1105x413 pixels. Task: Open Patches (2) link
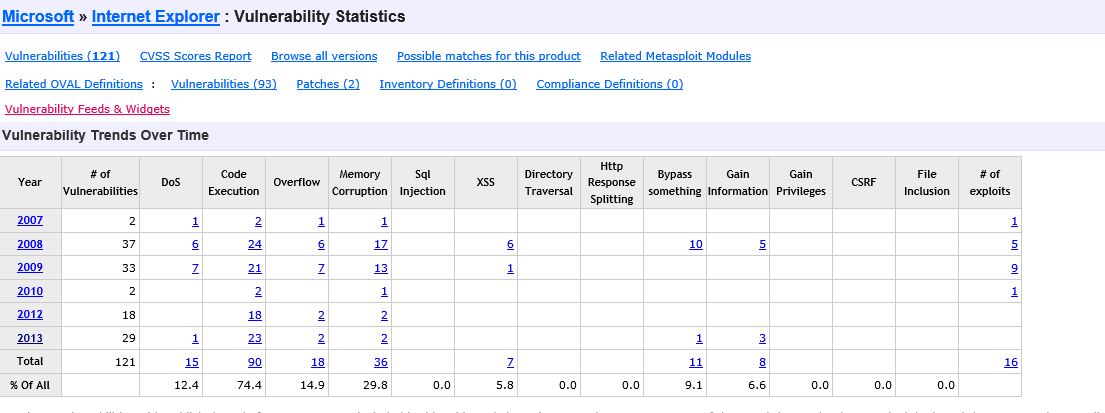tap(328, 84)
